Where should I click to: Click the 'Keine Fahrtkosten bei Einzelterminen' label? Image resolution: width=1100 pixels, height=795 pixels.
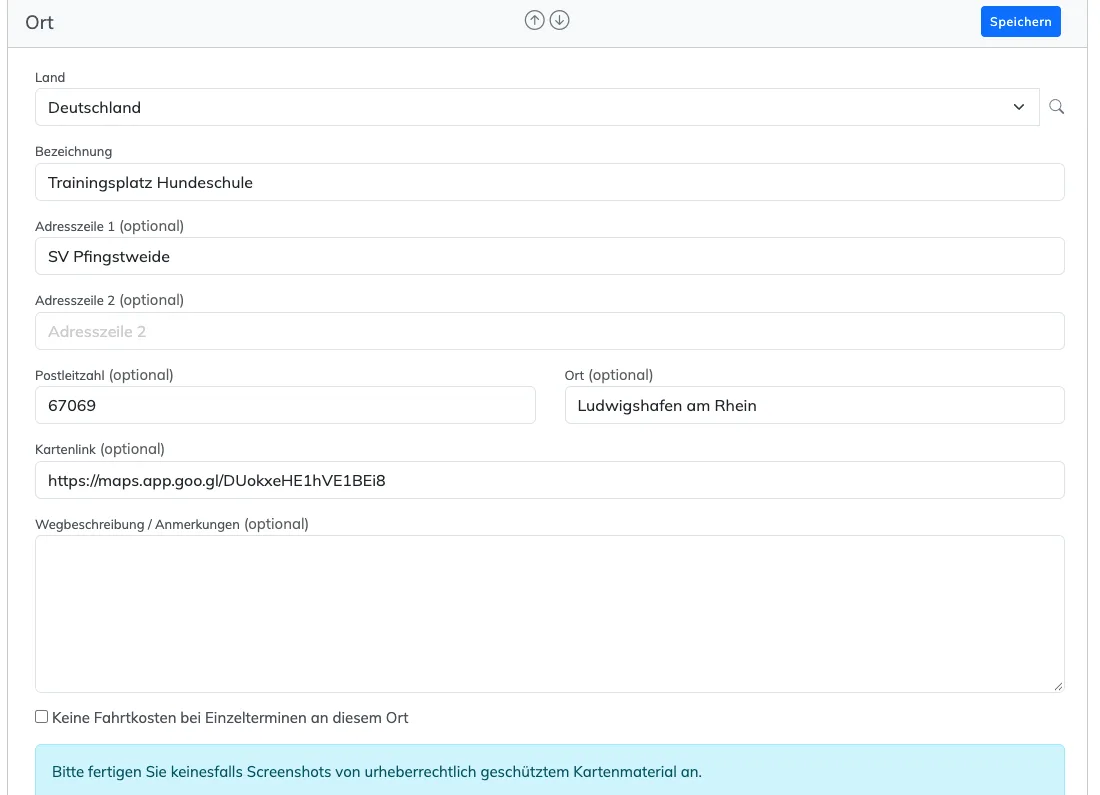pyautogui.click(x=230, y=718)
